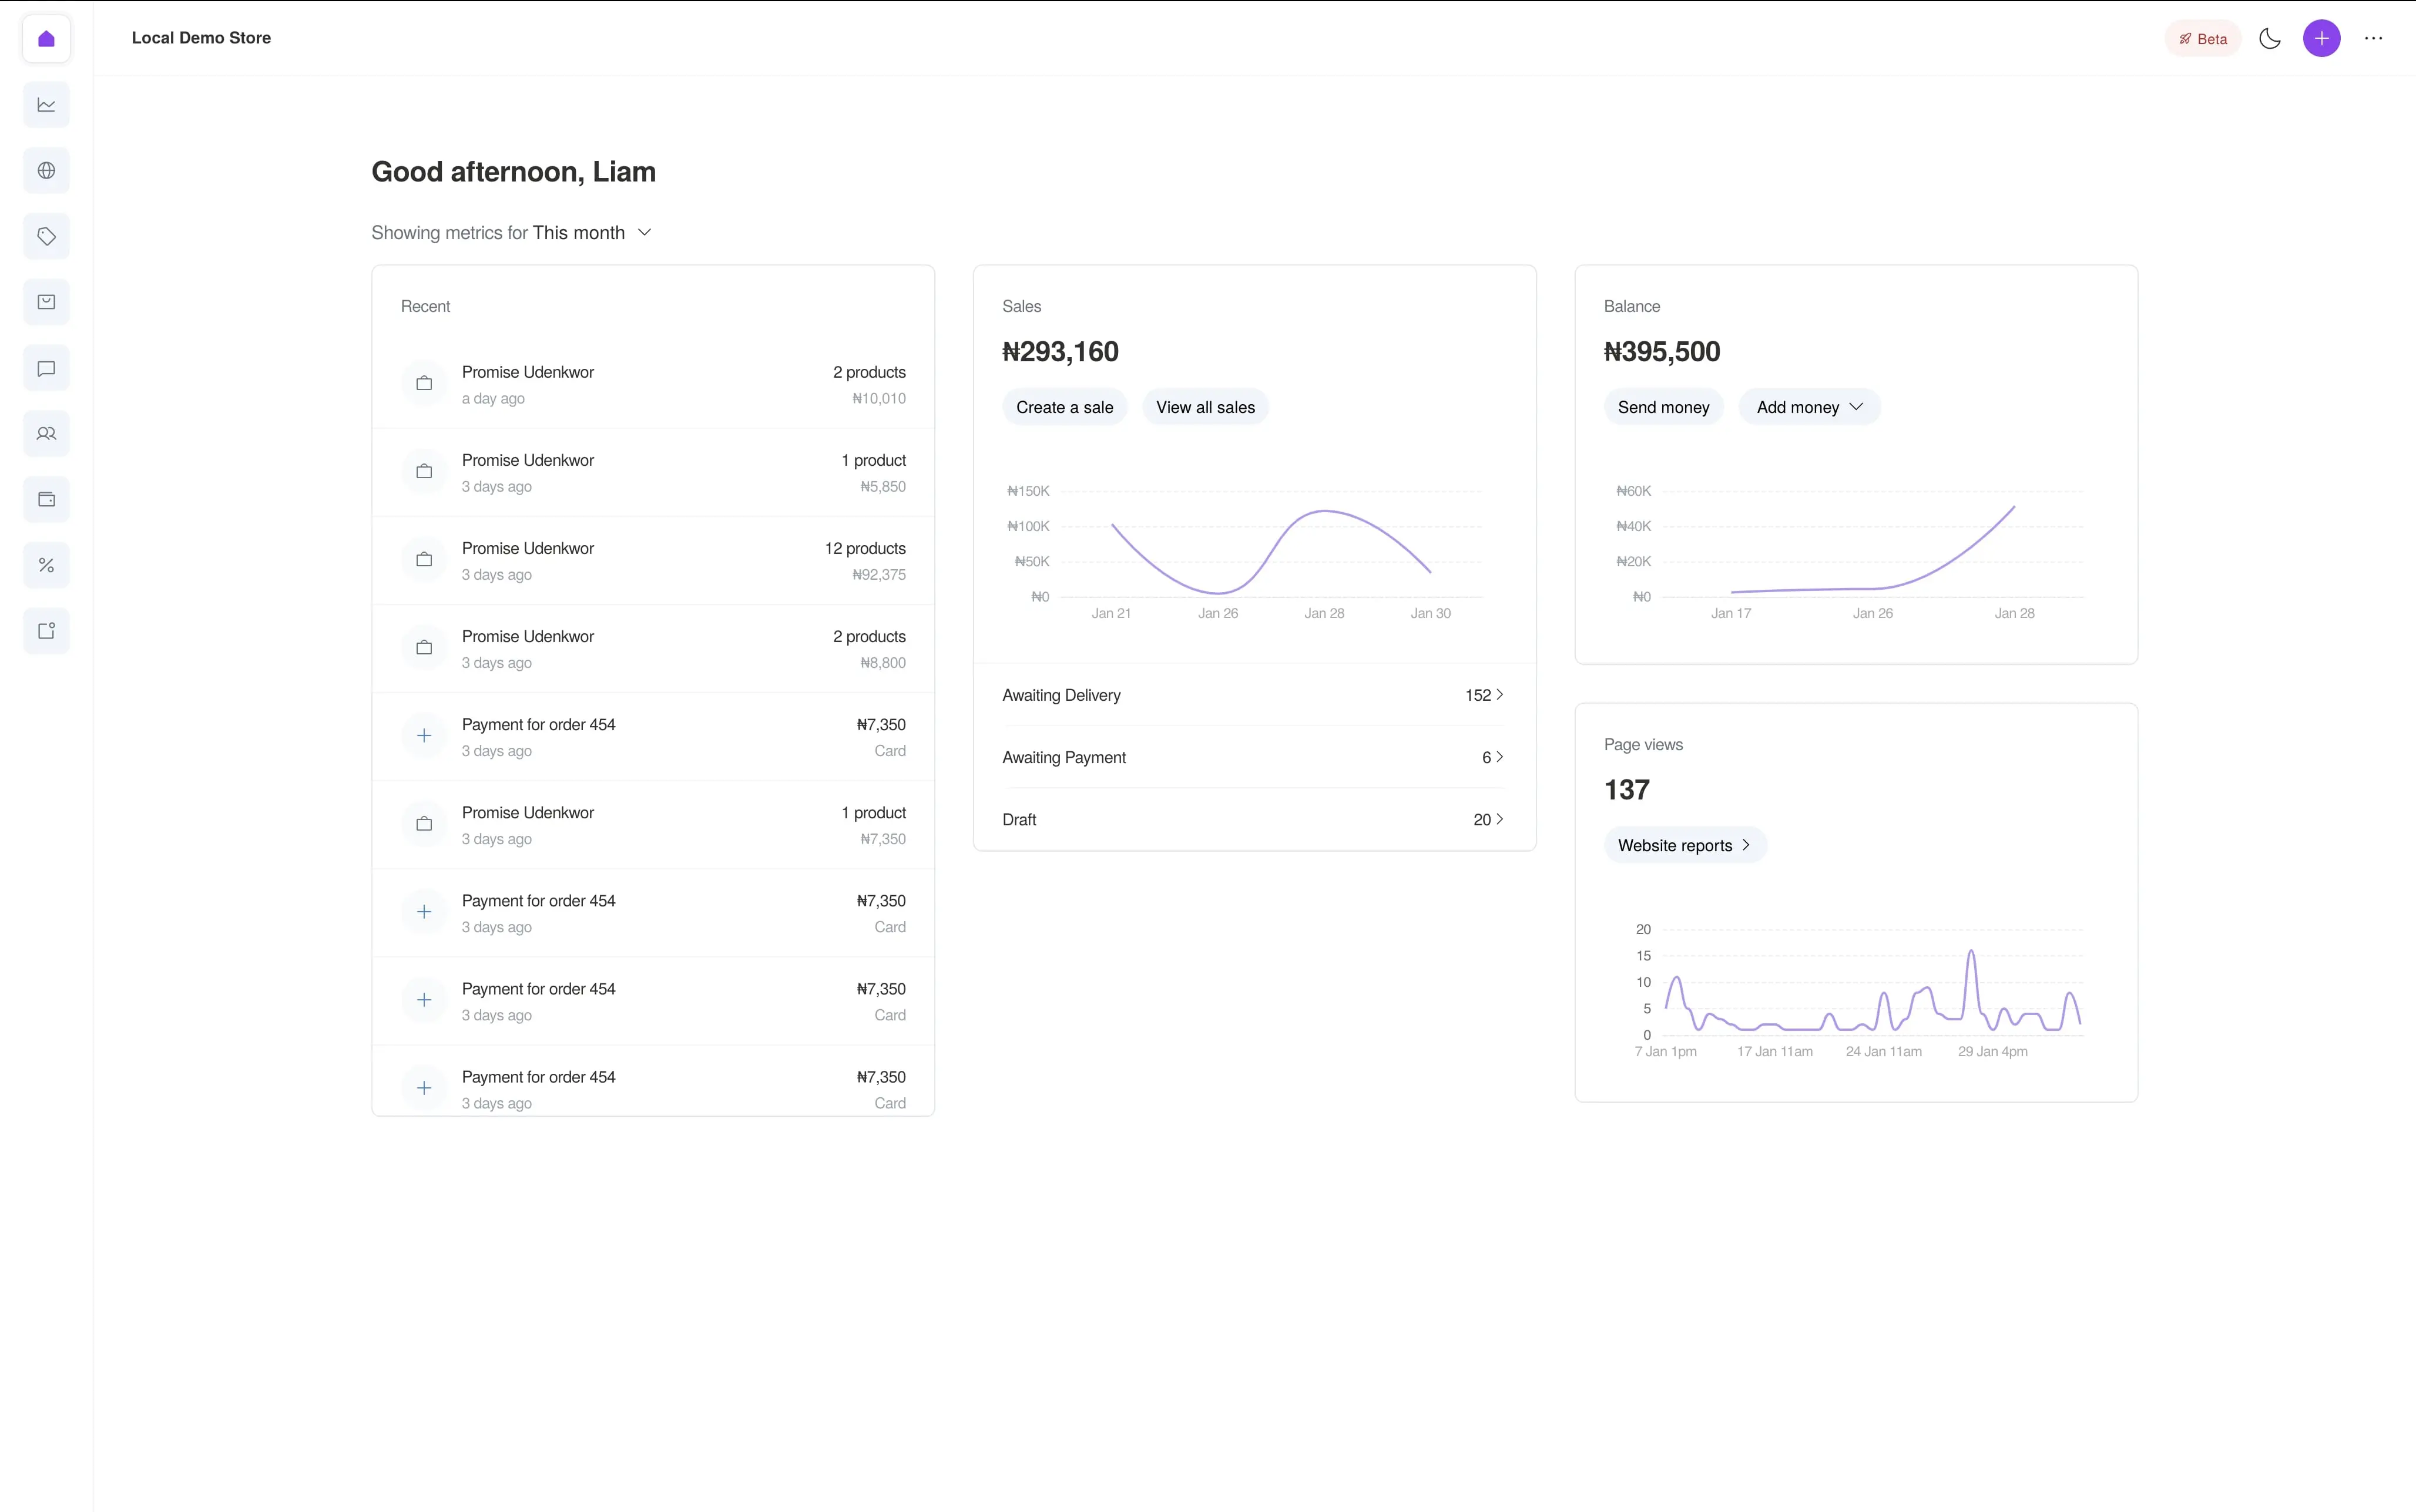
Task: Click the globe website icon in sidebar
Action: click(x=46, y=171)
